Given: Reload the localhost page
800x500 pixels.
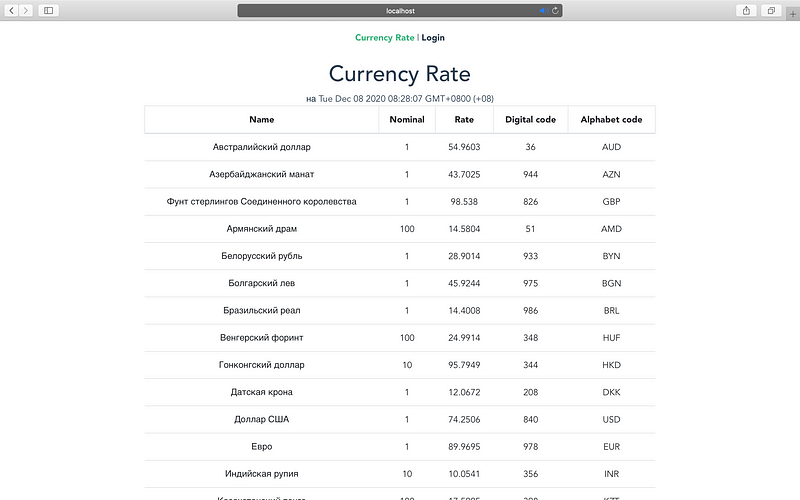Looking at the screenshot, I should [555, 10].
